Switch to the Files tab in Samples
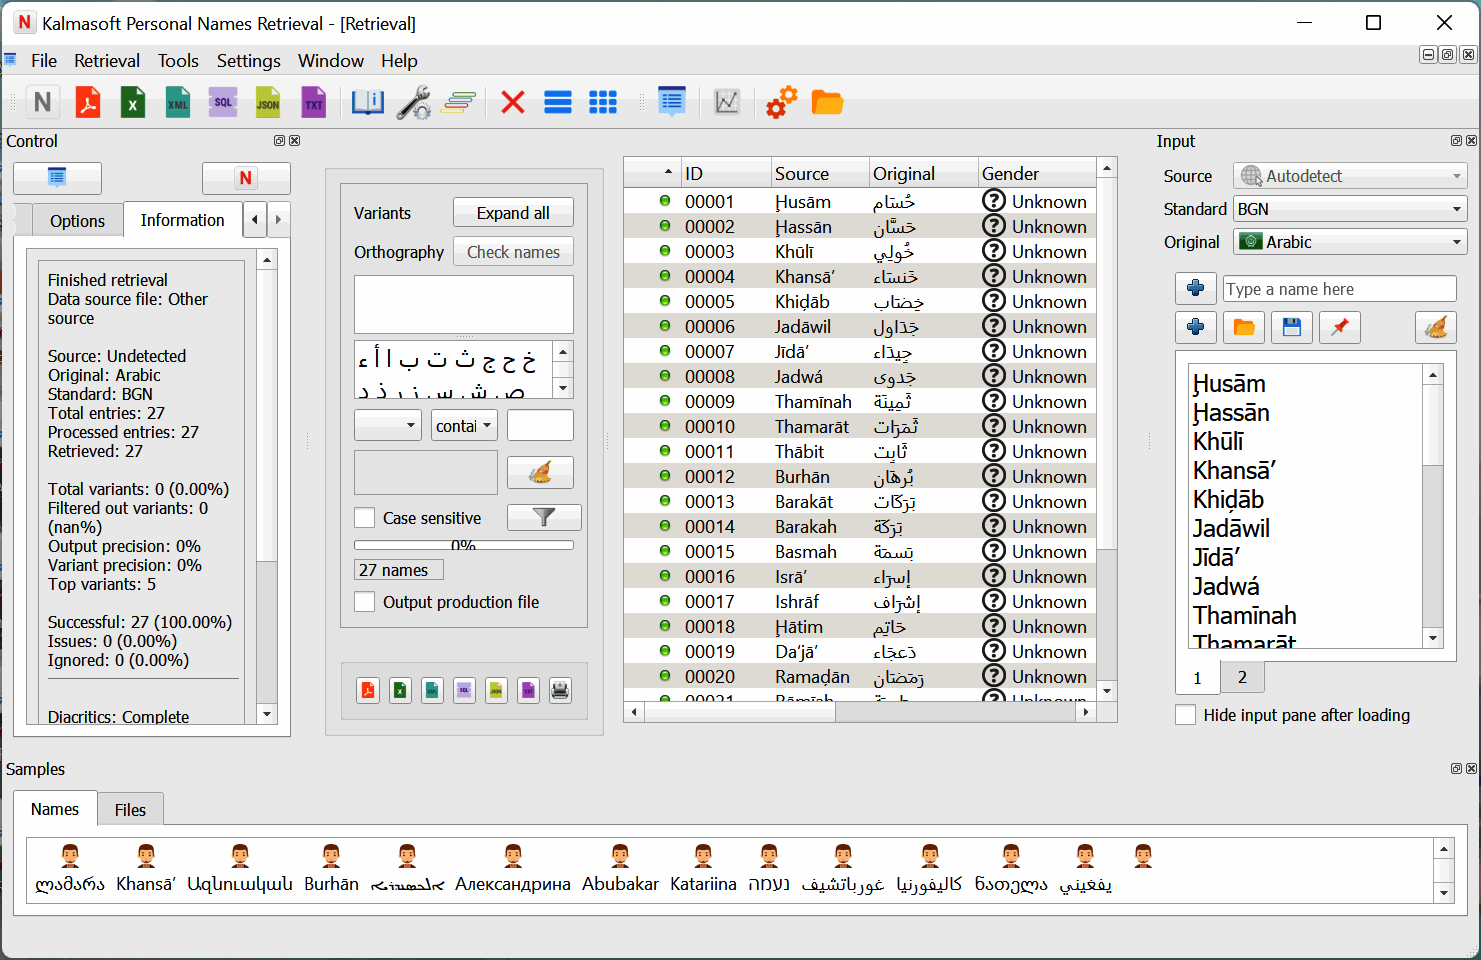The width and height of the screenshot is (1481, 960). 130,810
